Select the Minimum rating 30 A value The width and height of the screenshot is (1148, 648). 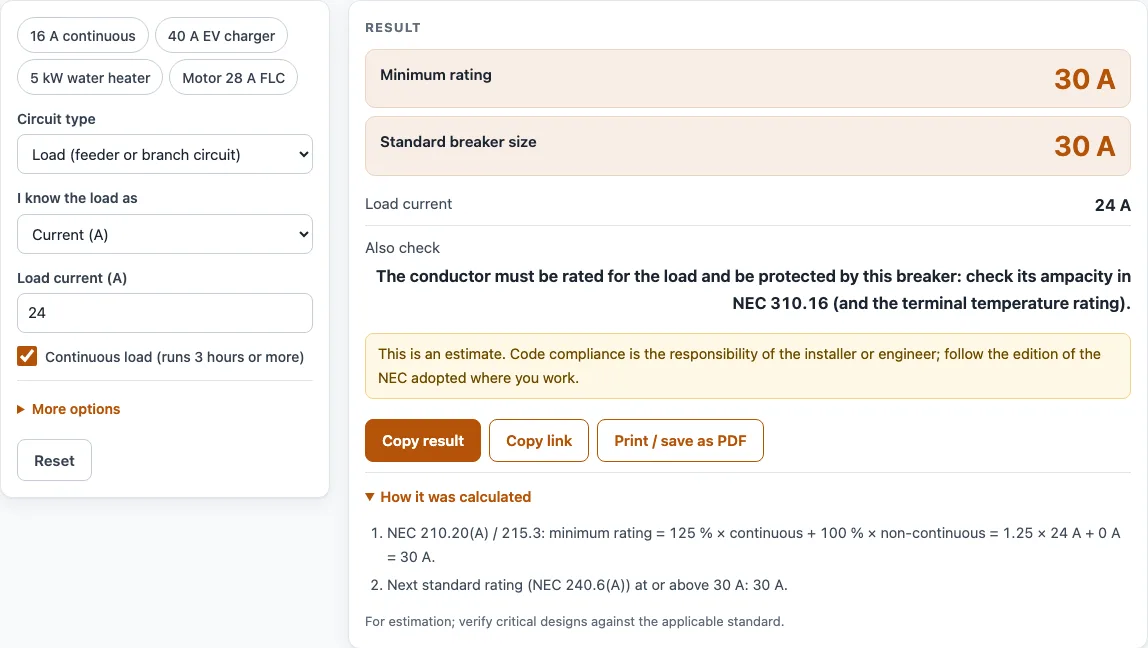[x=1084, y=79]
